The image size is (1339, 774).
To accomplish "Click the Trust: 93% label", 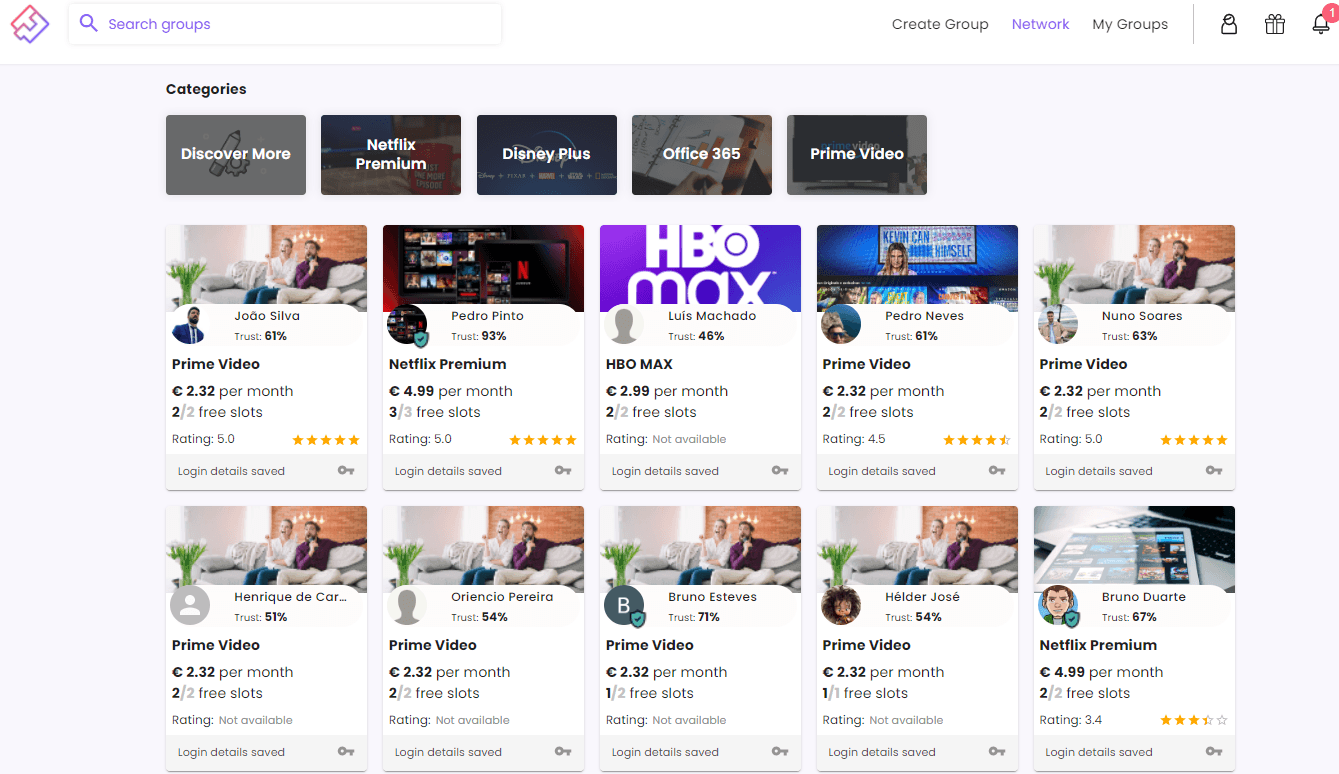I will pyautogui.click(x=479, y=336).
